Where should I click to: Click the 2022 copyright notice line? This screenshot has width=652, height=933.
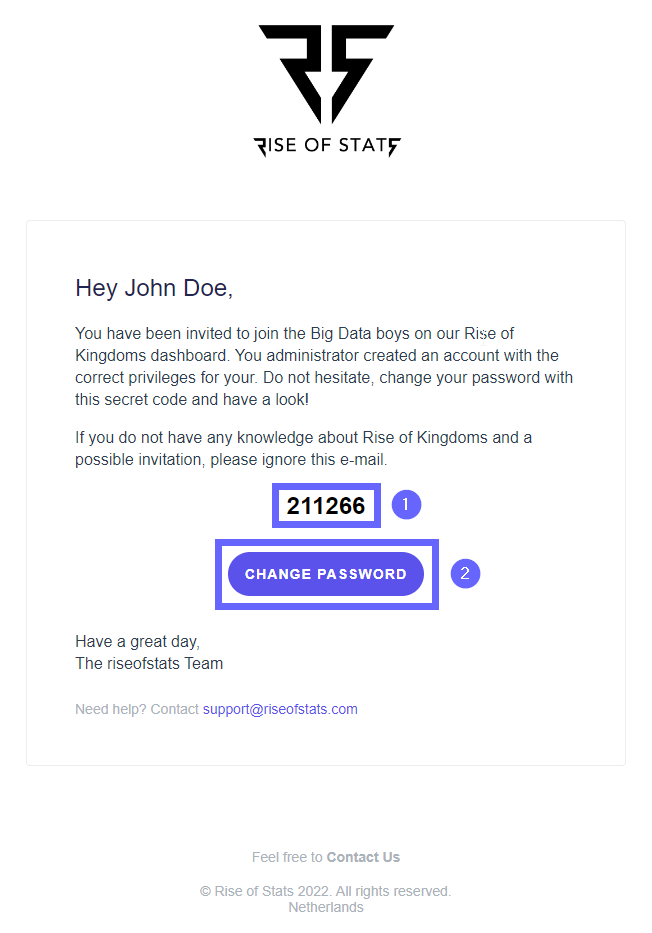coord(326,891)
